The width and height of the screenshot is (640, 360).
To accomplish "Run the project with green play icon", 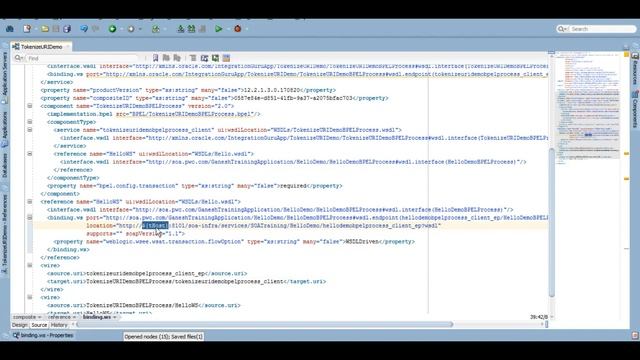I will [219, 29].
